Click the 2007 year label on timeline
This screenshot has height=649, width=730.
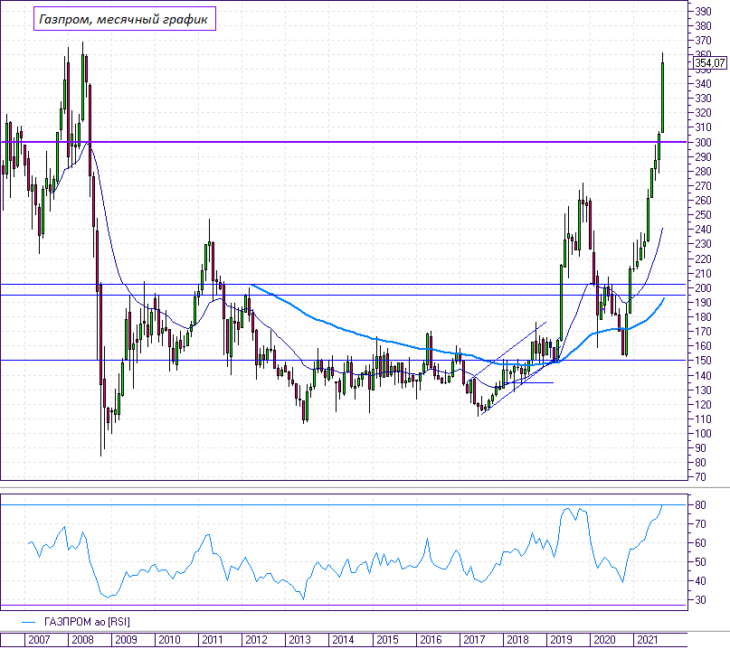coord(39,640)
